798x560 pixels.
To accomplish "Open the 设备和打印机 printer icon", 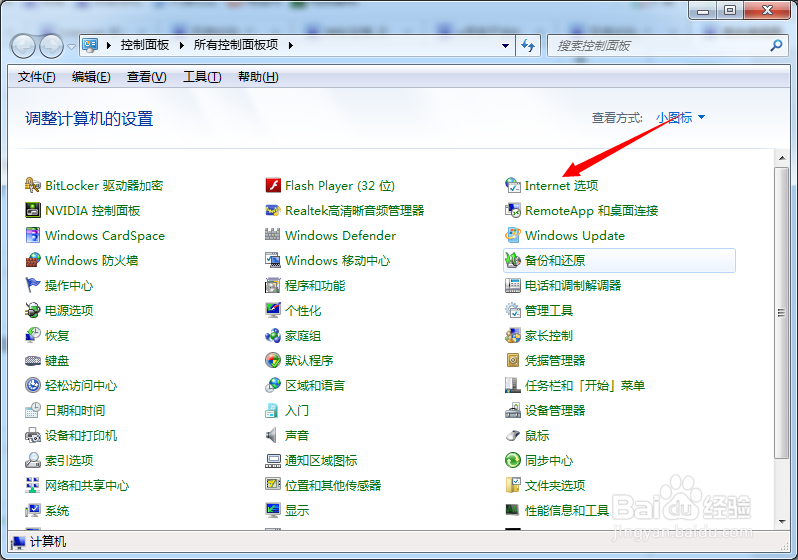I will point(33,435).
